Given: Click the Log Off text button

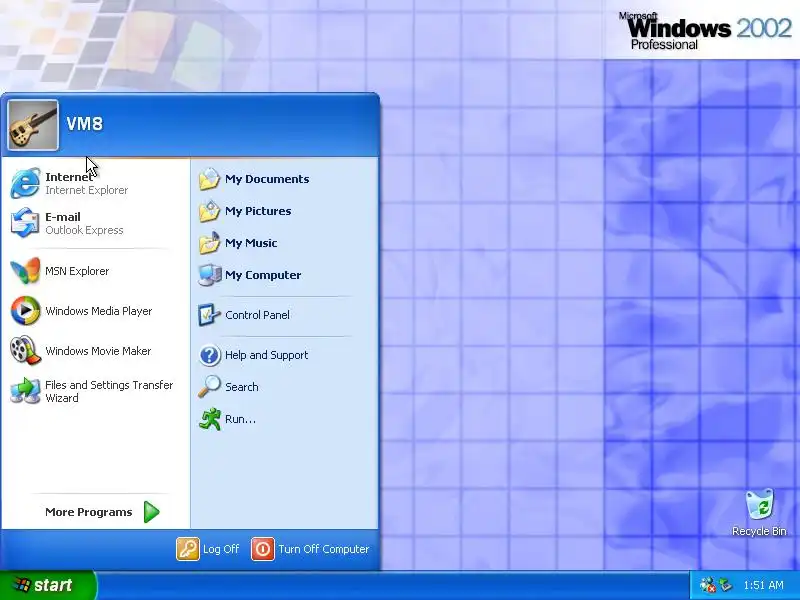Looking at the screenshot, I should (221, 549).
